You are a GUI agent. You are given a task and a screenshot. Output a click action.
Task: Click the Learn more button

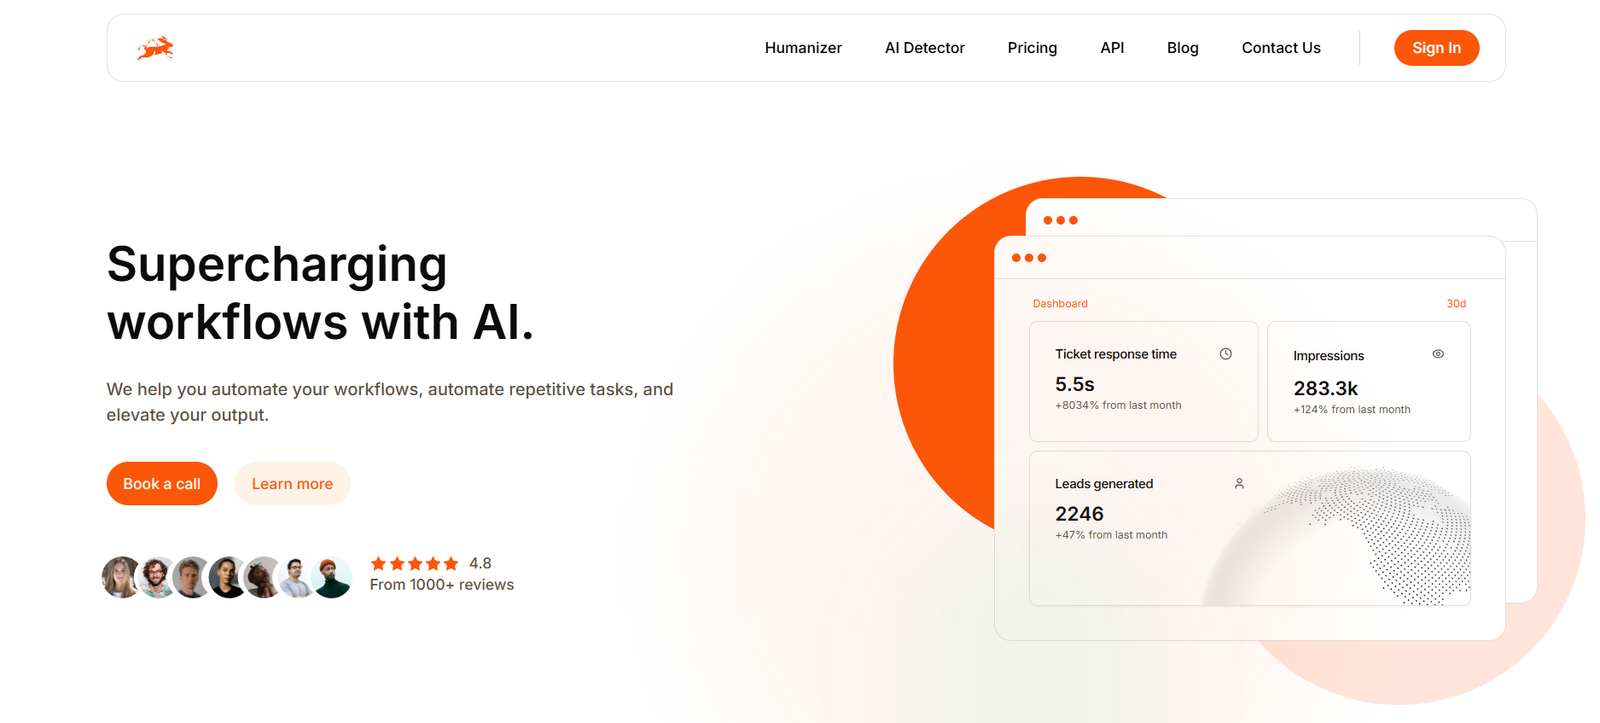pos(292,484)
